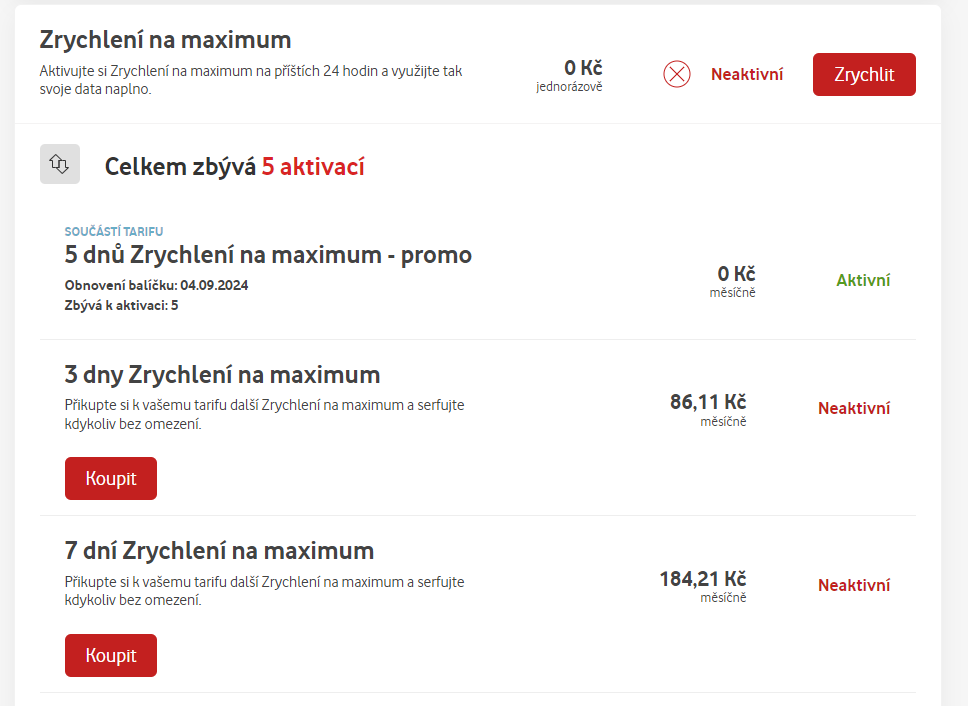Click the top Zrychlení na maximum title
Screen dimensions: 968x706
coord(165,40)
